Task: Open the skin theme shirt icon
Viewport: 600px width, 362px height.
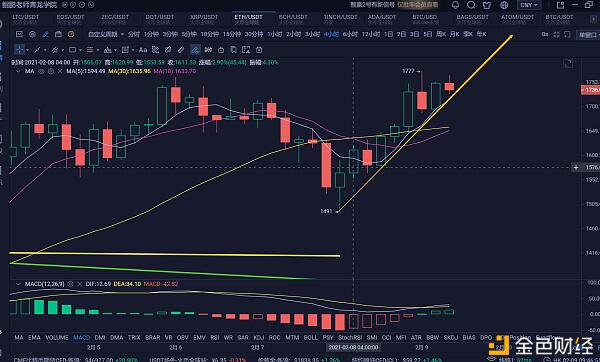Action: 487,5
